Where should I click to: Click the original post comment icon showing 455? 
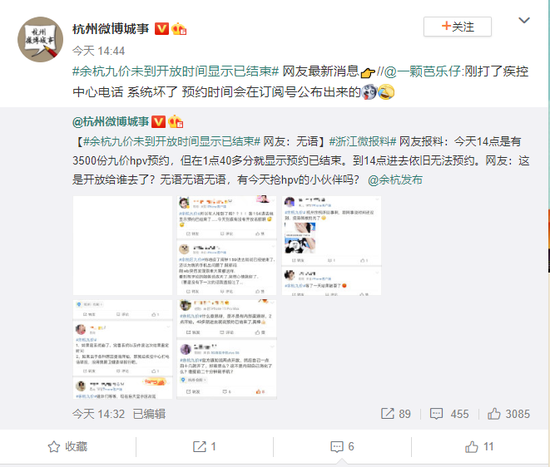[x=449, y=414]
